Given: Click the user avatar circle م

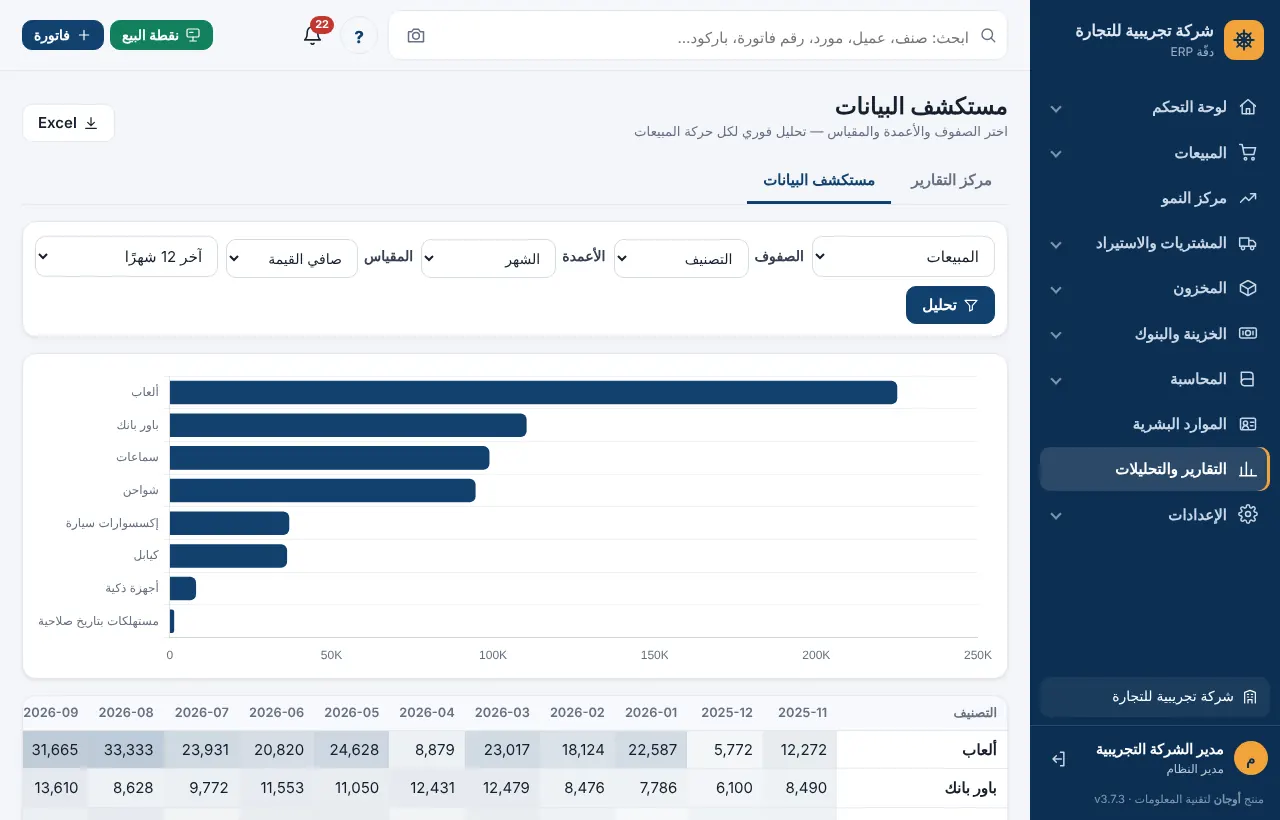Looking at the screenshot, I should 1250,759.
